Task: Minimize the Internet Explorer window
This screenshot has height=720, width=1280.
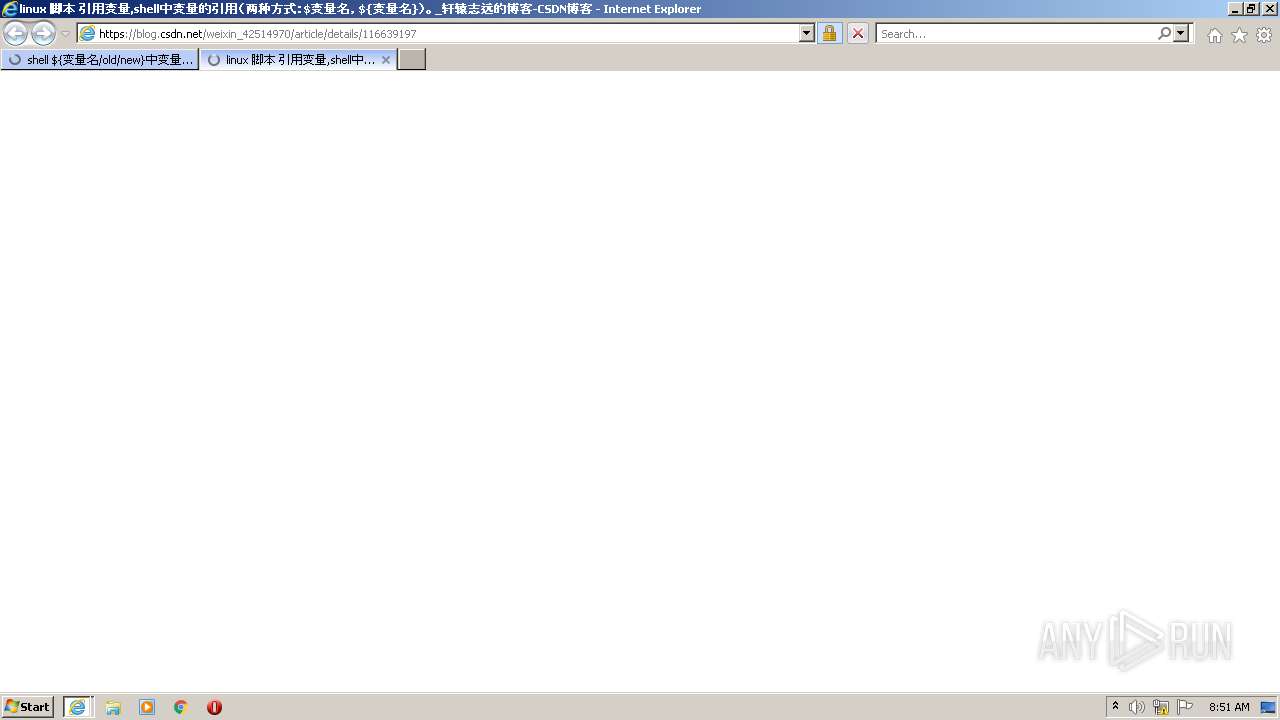Action: [x=1235, y=9]
